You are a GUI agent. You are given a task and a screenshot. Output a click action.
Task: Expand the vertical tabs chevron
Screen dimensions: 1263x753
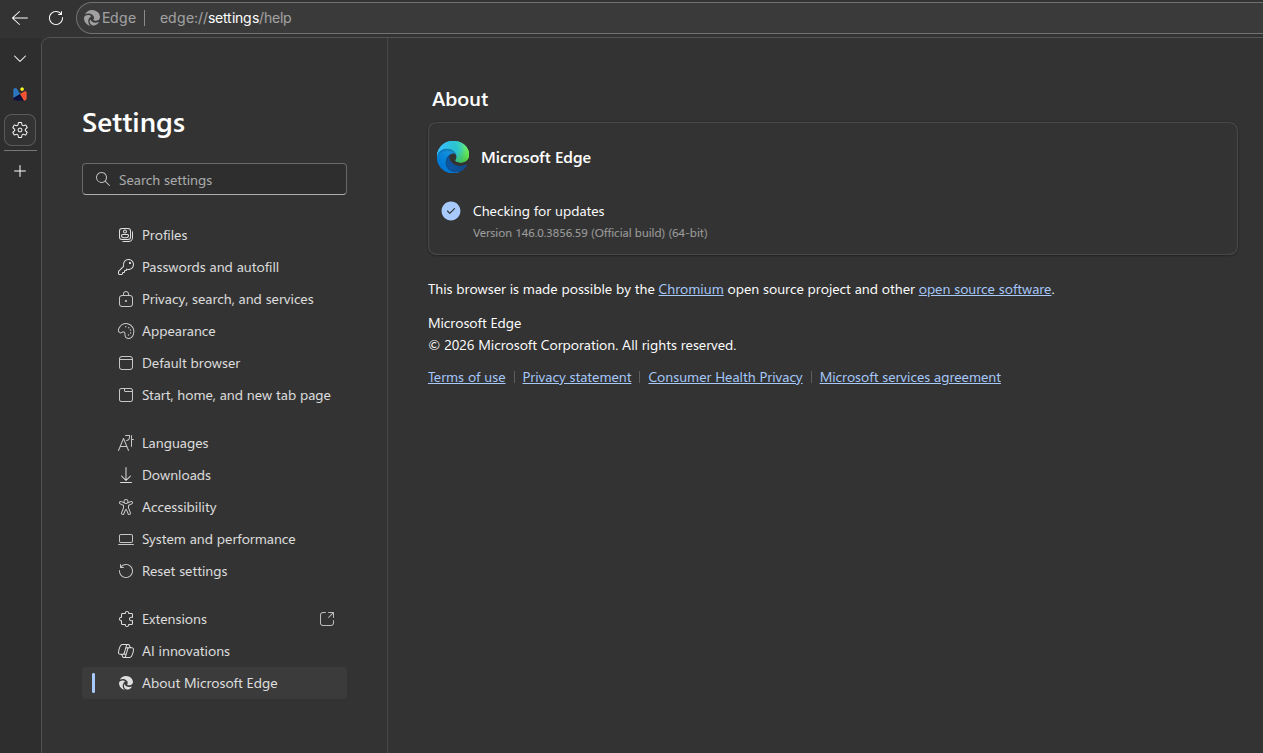(x=20, y=59)
